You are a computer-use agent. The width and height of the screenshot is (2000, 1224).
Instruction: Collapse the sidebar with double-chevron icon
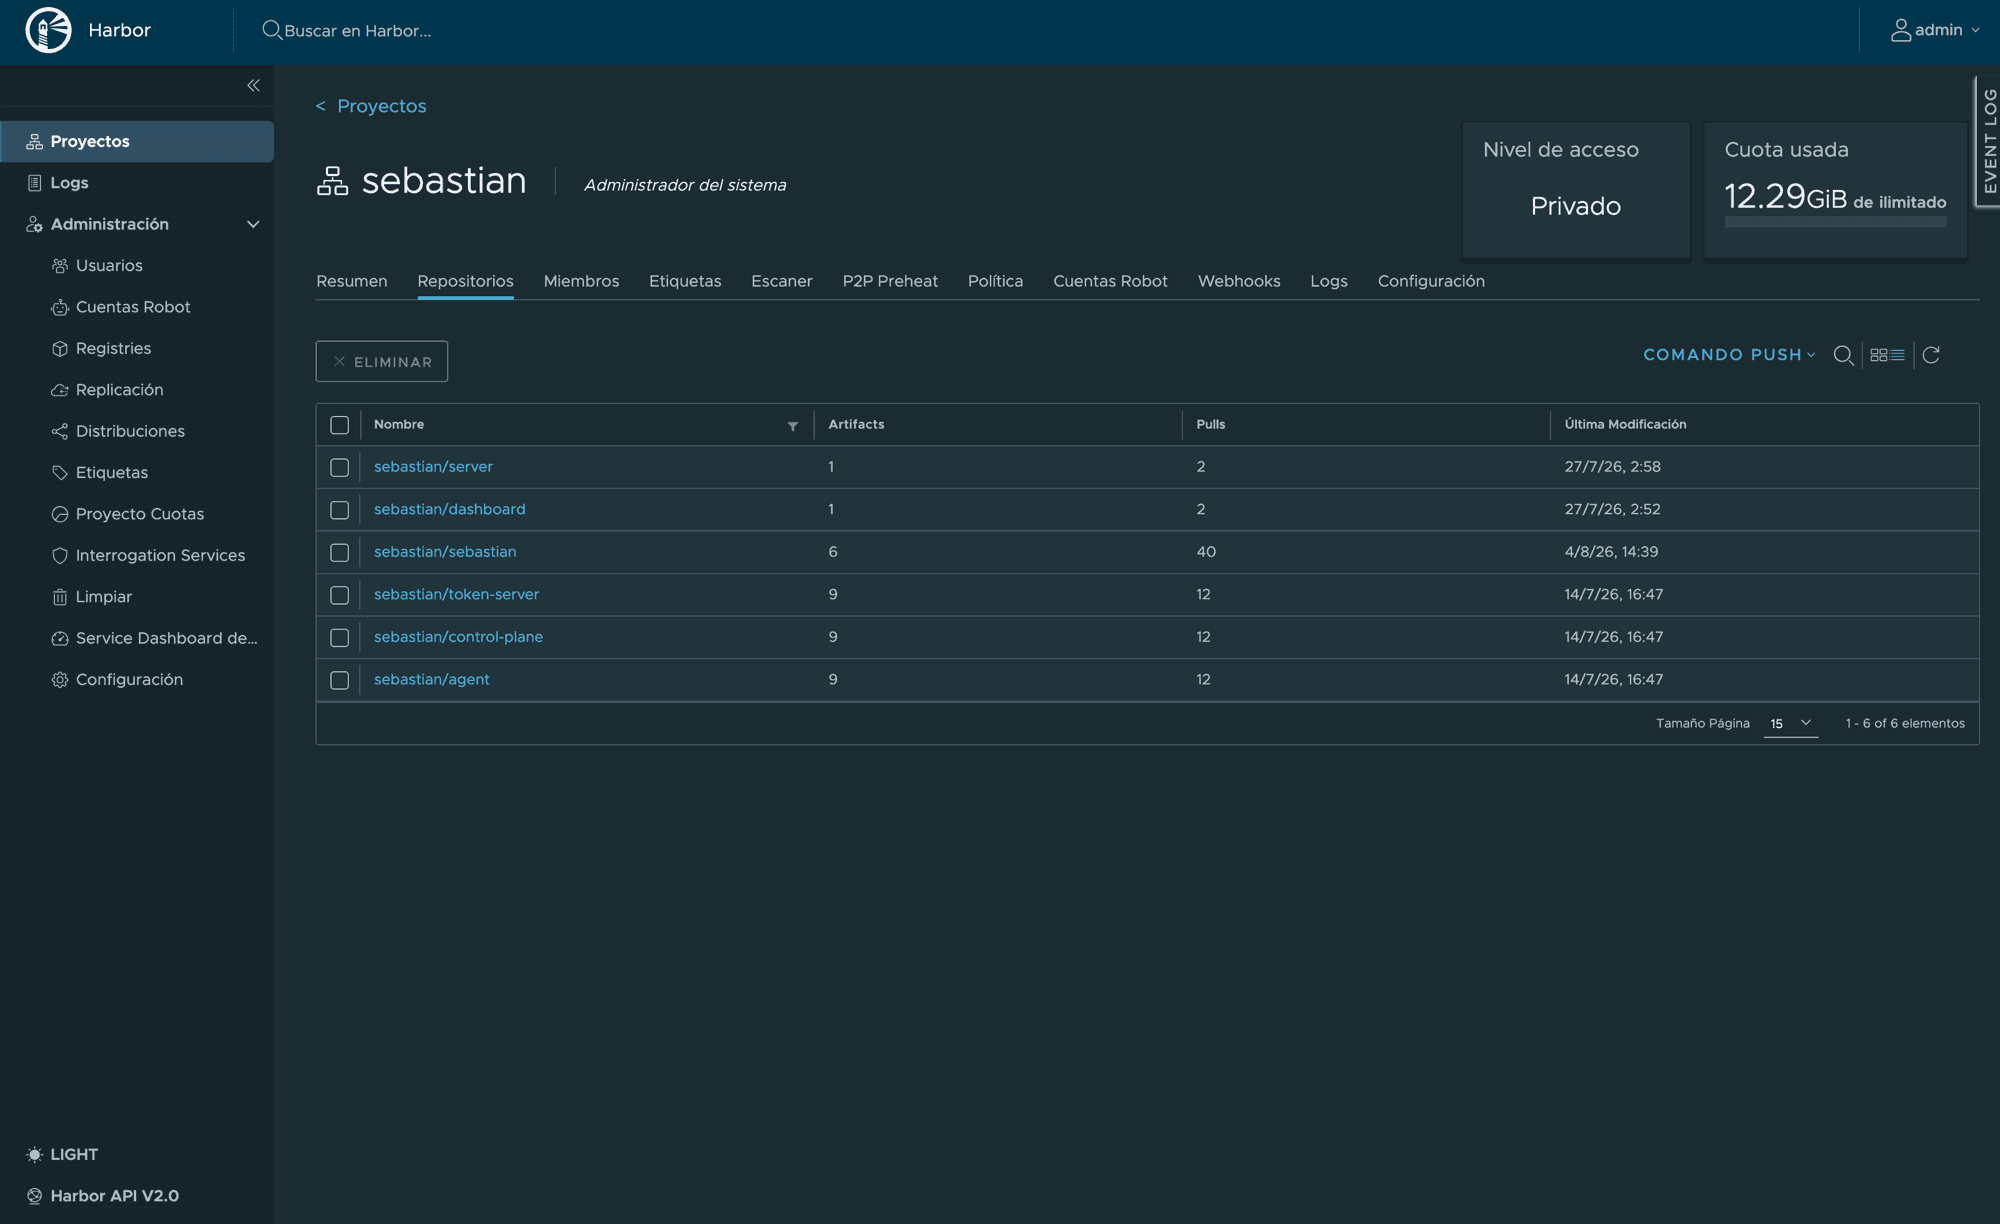253,85
